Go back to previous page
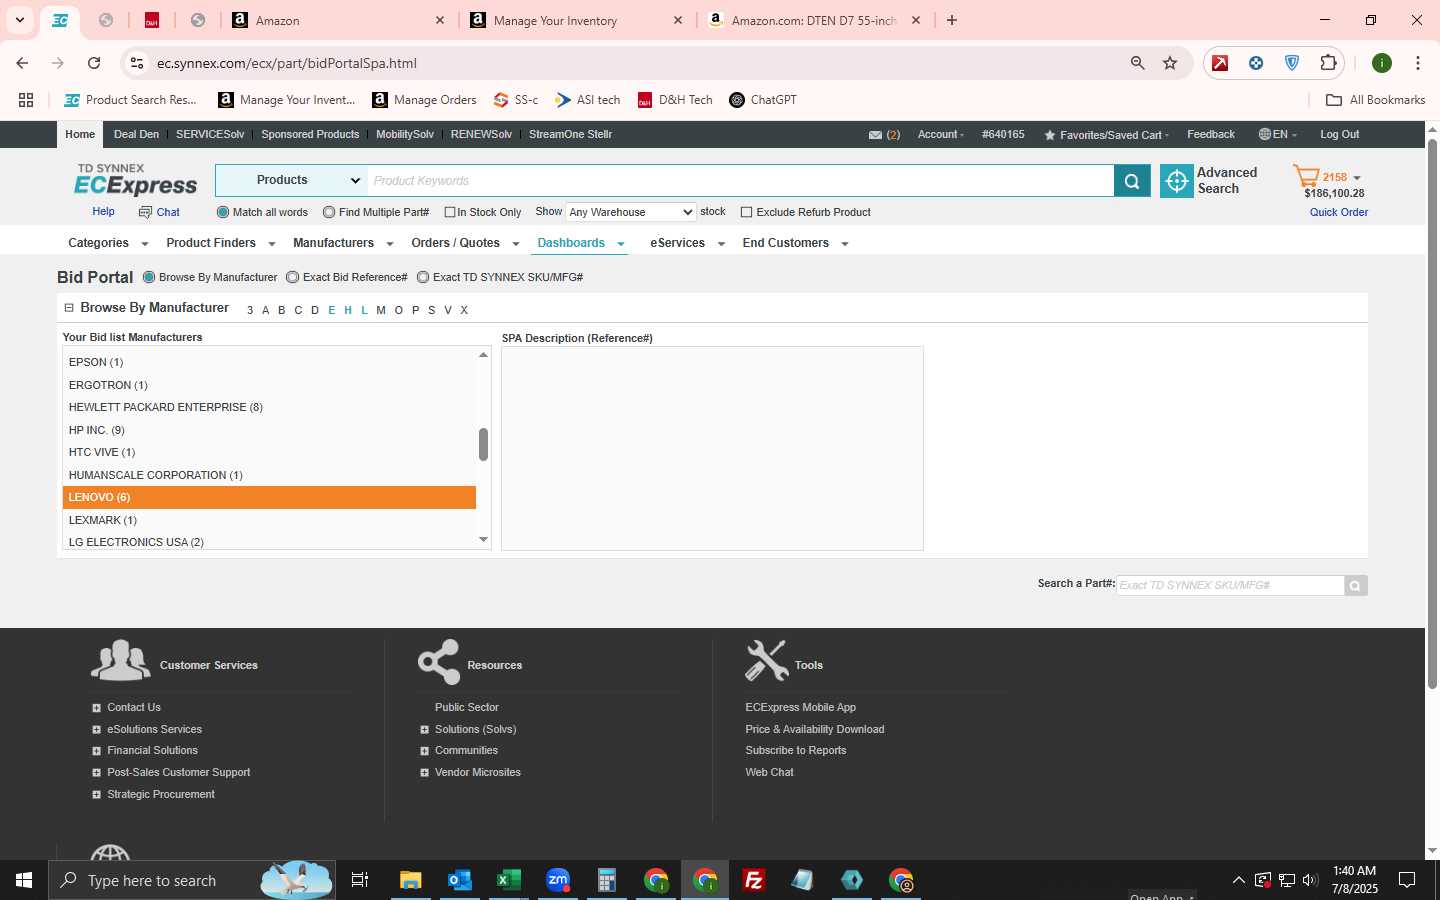This screenshot has width=1440, height=900. coord(22,63)
